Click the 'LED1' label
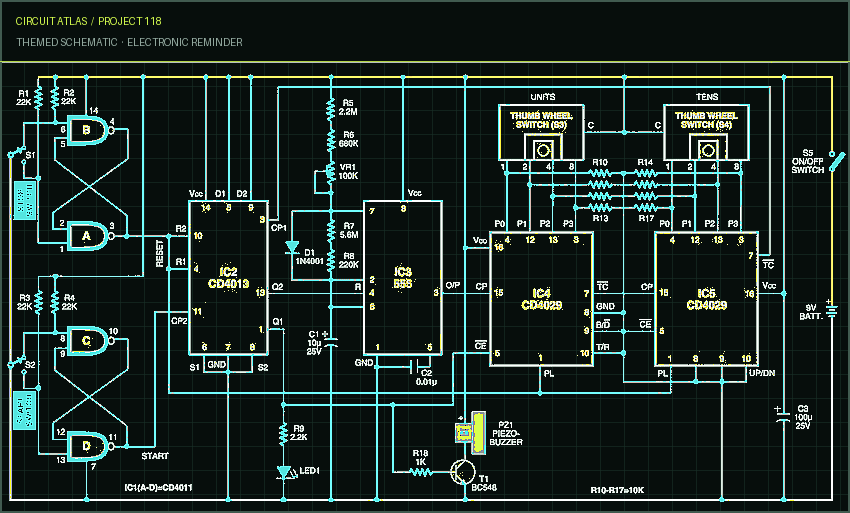This screenshot has width=850, height=513. 310,471
